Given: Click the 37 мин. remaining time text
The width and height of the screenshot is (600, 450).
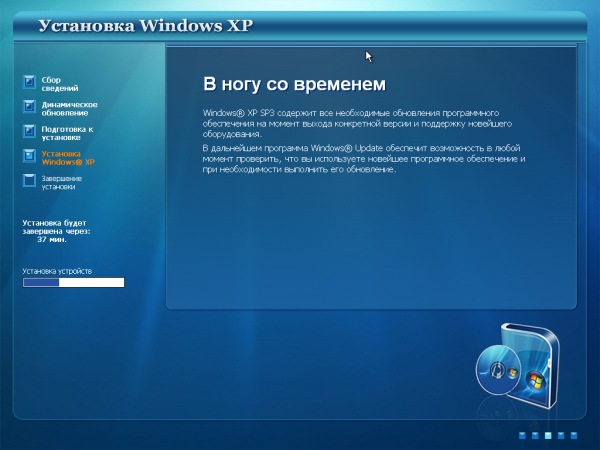Looking at the screenshot, I should click(x=52, y=240).
